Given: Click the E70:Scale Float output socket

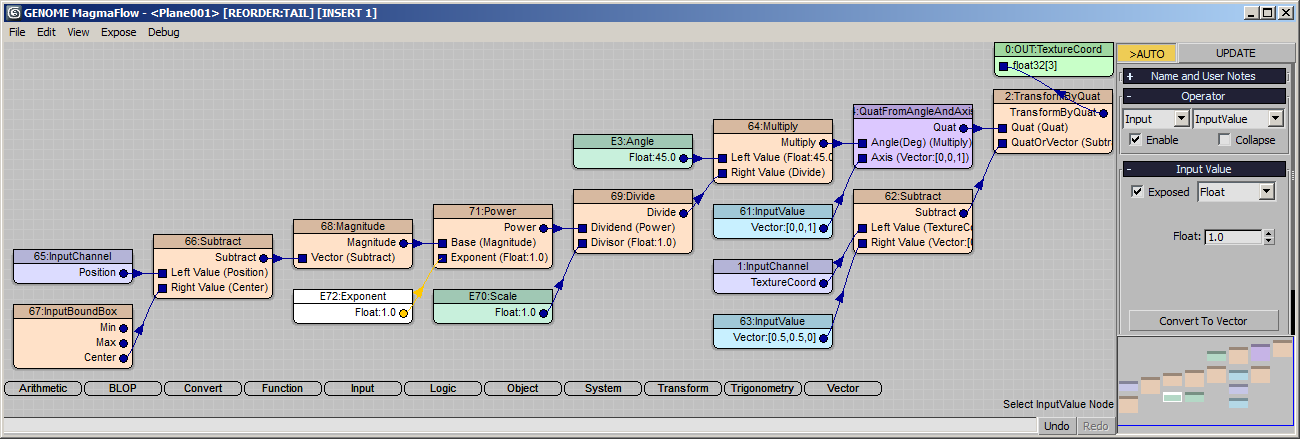Looking at the screenshot, I should (x=543, y=313).
